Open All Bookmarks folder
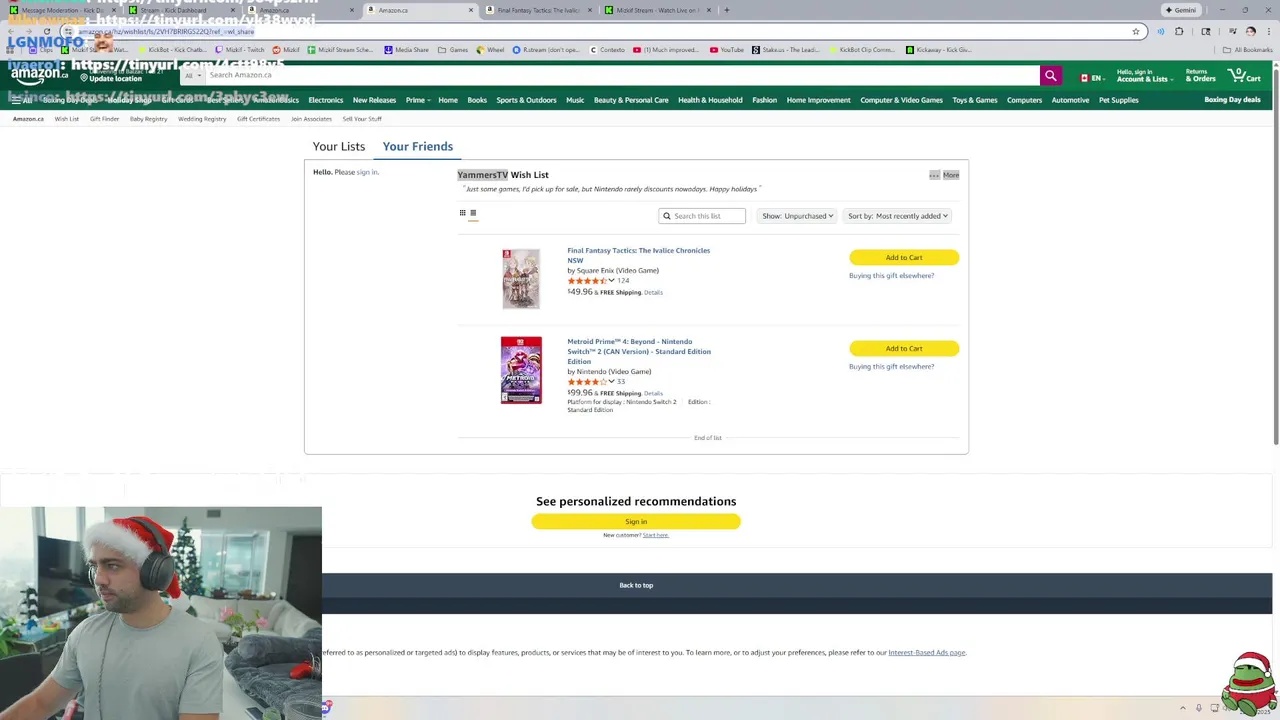 pyautogui.click(x=1248, y=49)
